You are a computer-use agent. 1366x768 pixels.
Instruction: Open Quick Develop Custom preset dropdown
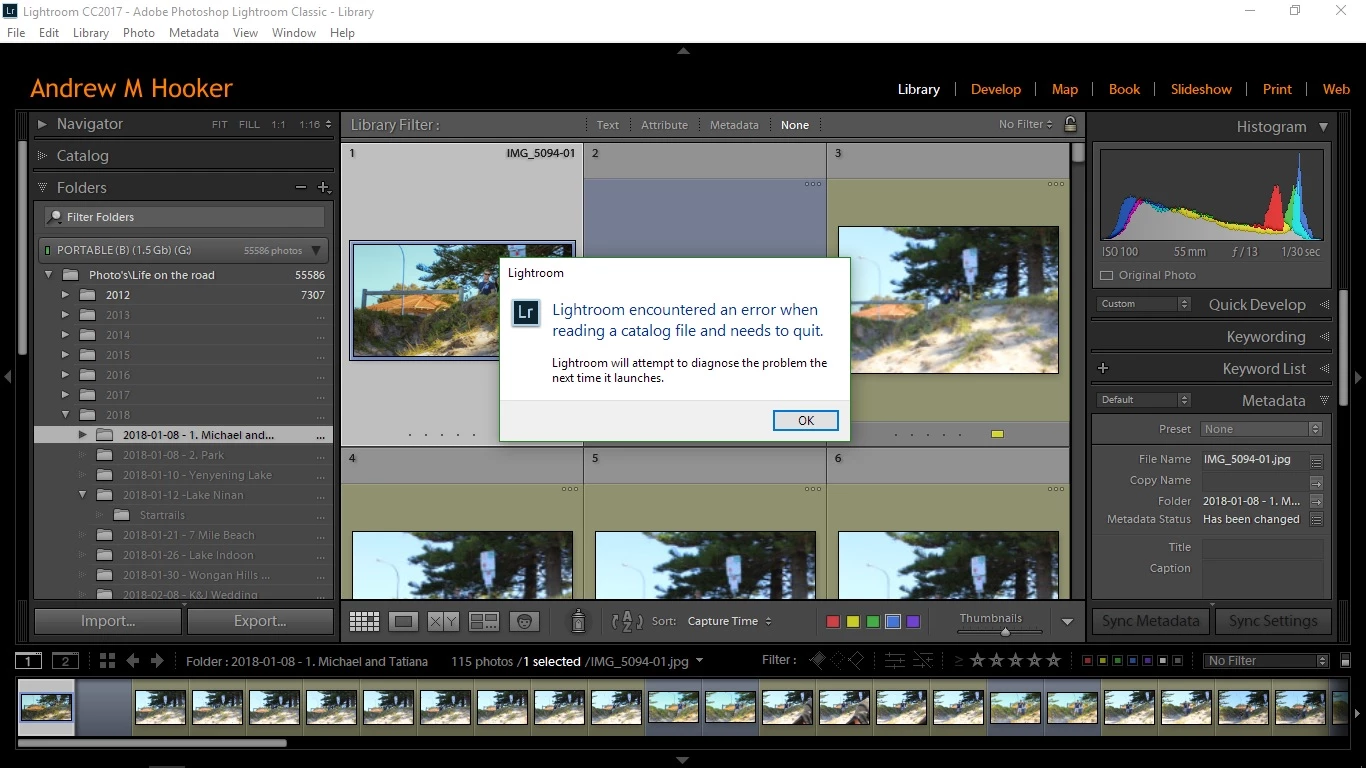1144,304
